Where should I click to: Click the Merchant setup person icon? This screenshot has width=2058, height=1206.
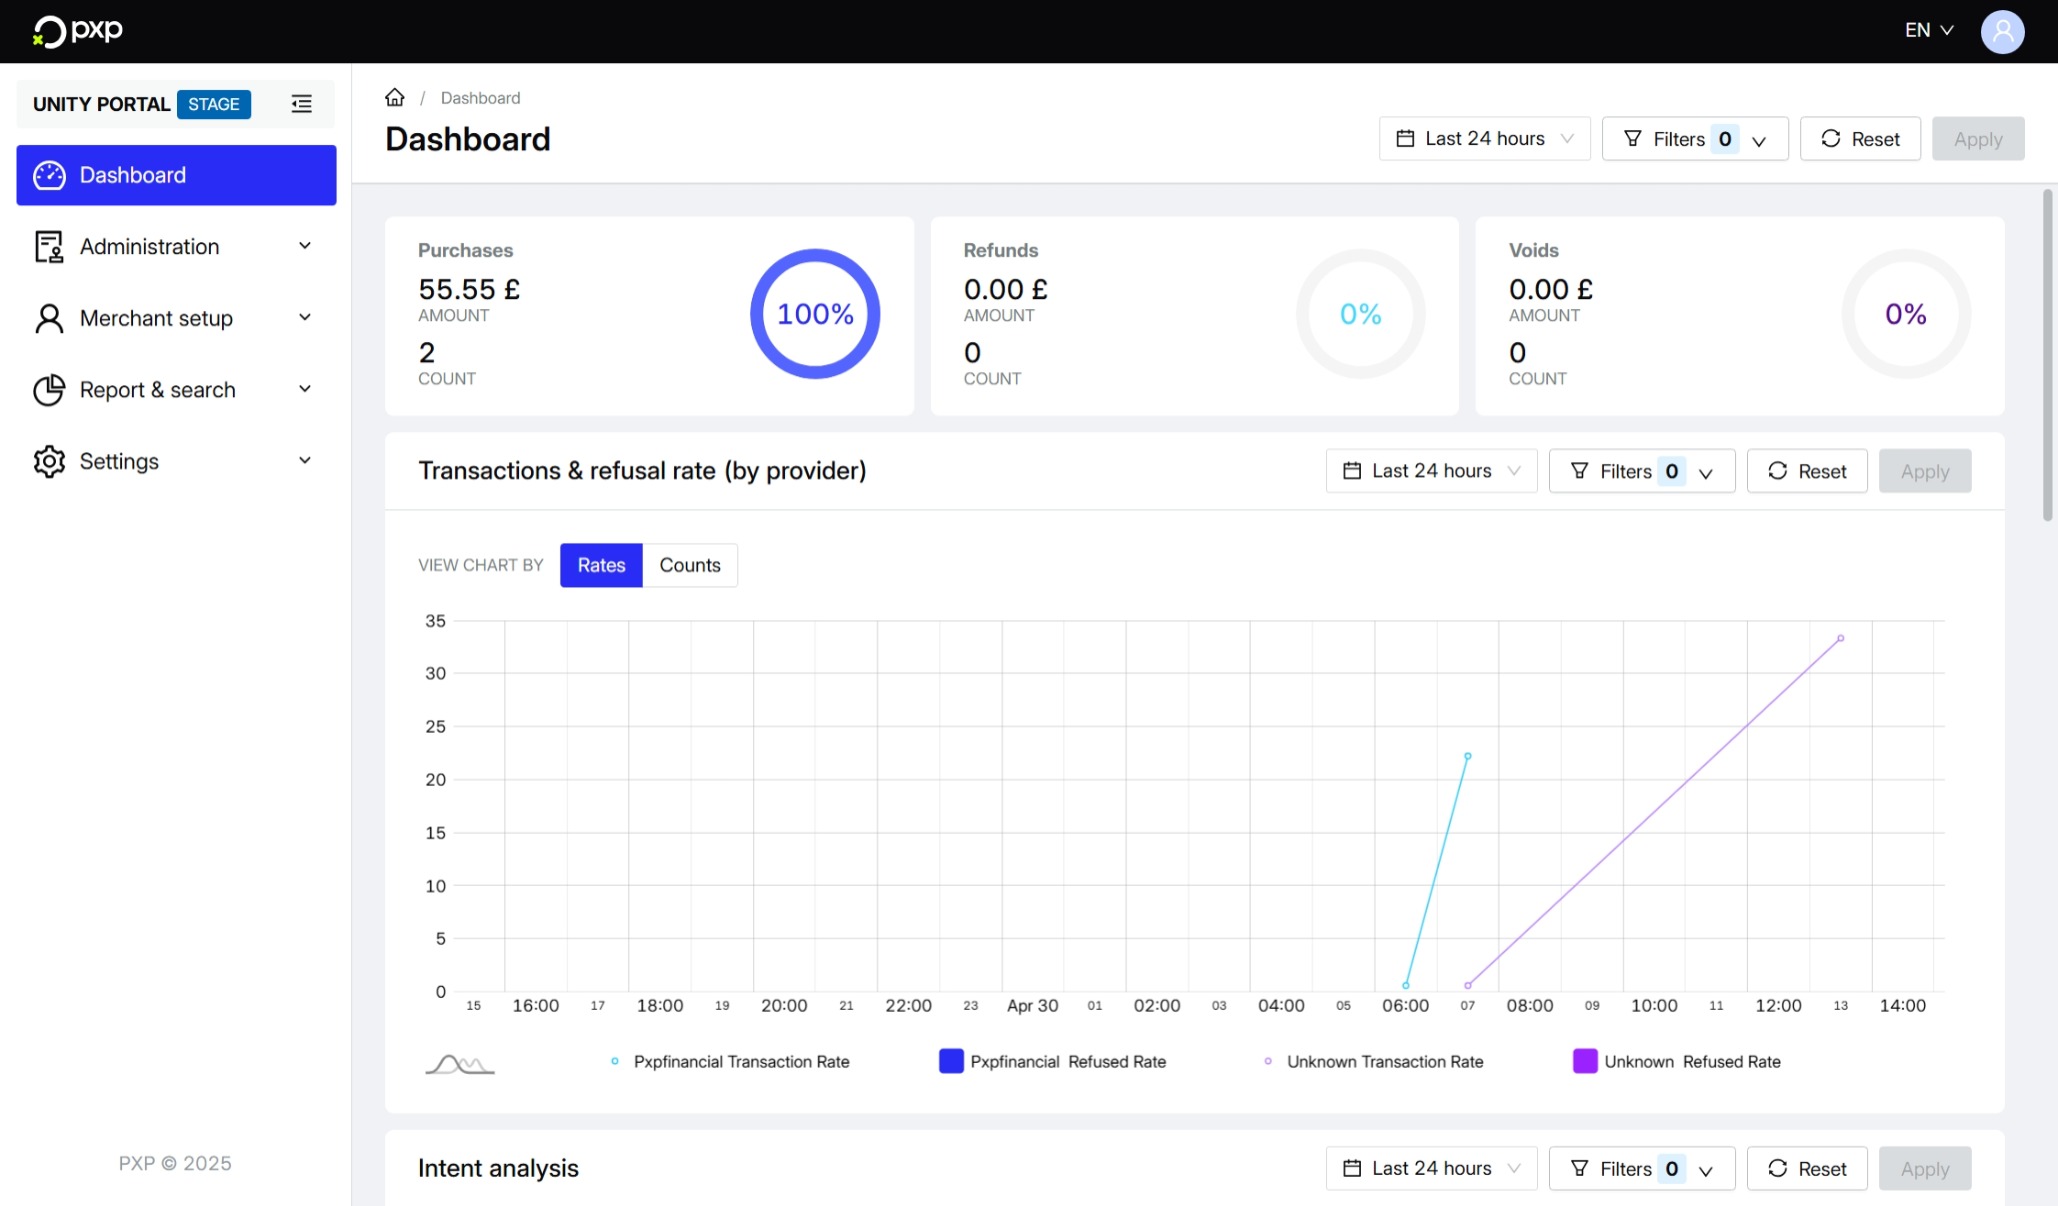pyautogui.click(x=49, y=318)
